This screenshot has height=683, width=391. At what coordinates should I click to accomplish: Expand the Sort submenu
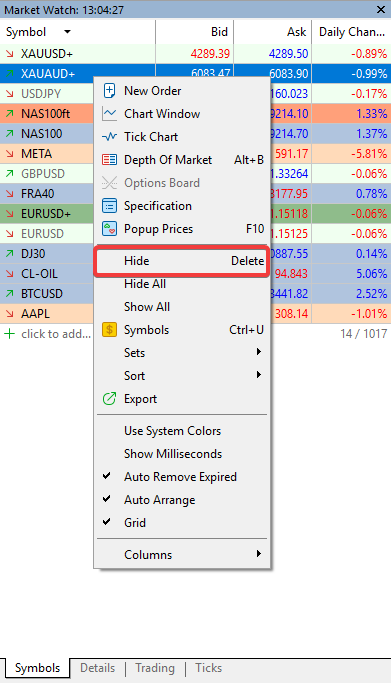pos(182,376)
